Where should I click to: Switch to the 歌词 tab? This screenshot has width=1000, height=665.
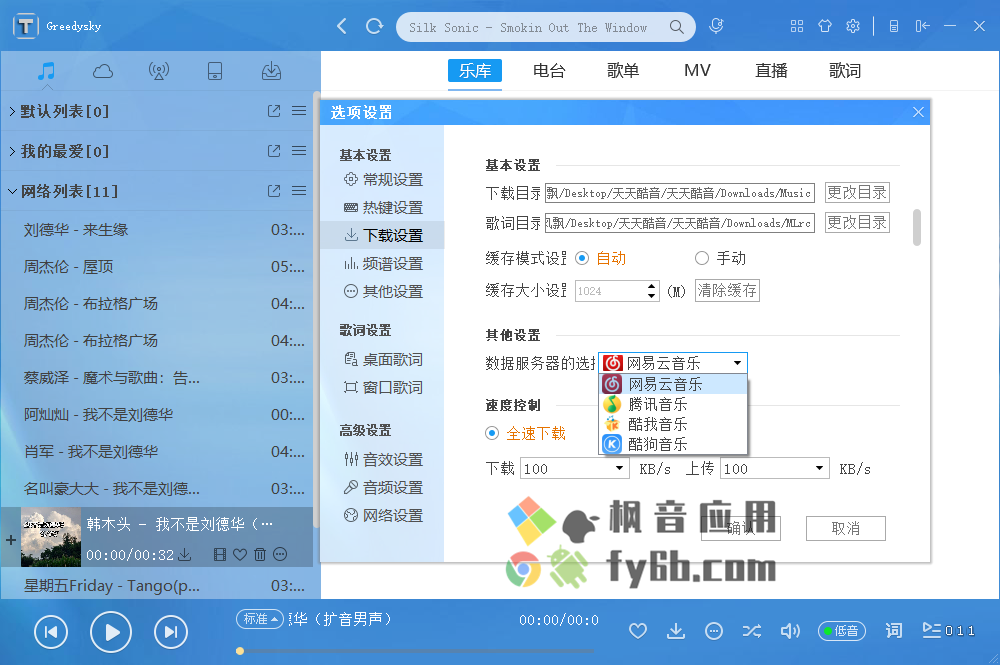(x=845, y=71)
